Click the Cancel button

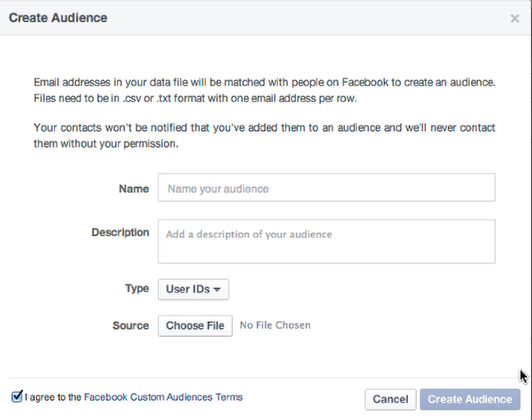(391, 399)
